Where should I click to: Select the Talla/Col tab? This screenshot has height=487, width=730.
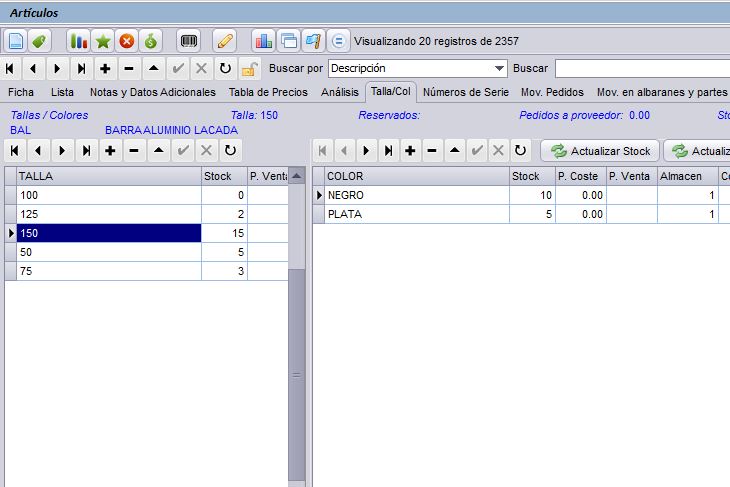point(391,92)
